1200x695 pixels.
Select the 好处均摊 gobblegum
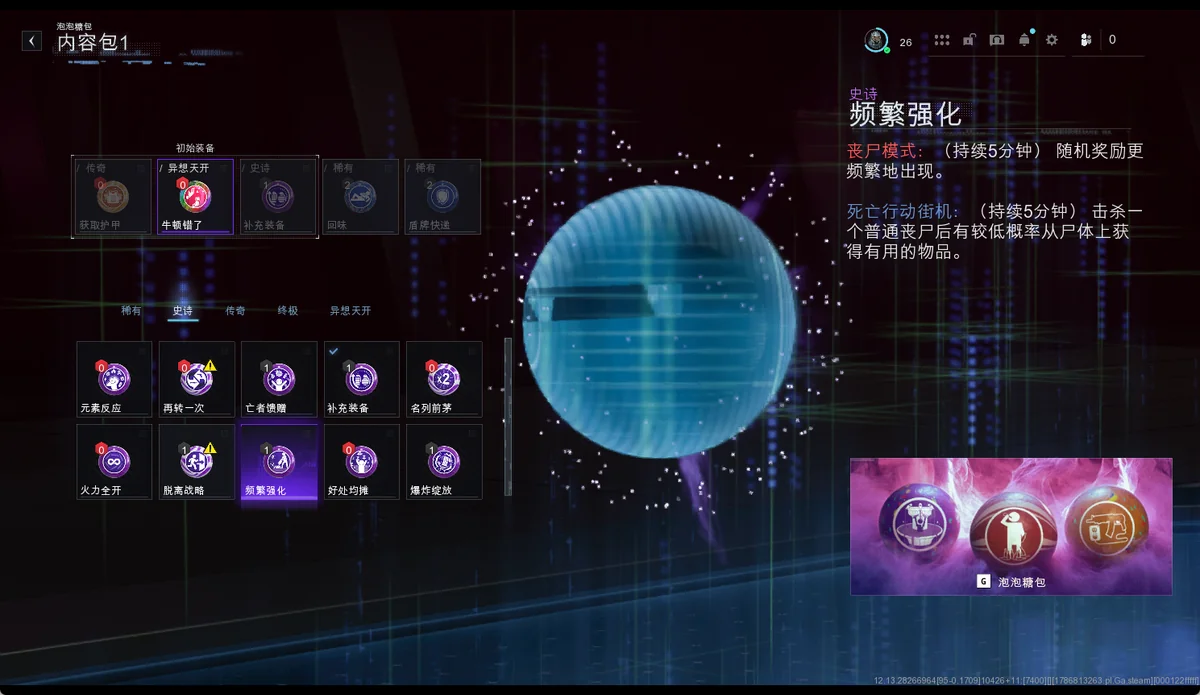[x=362, y=462]
